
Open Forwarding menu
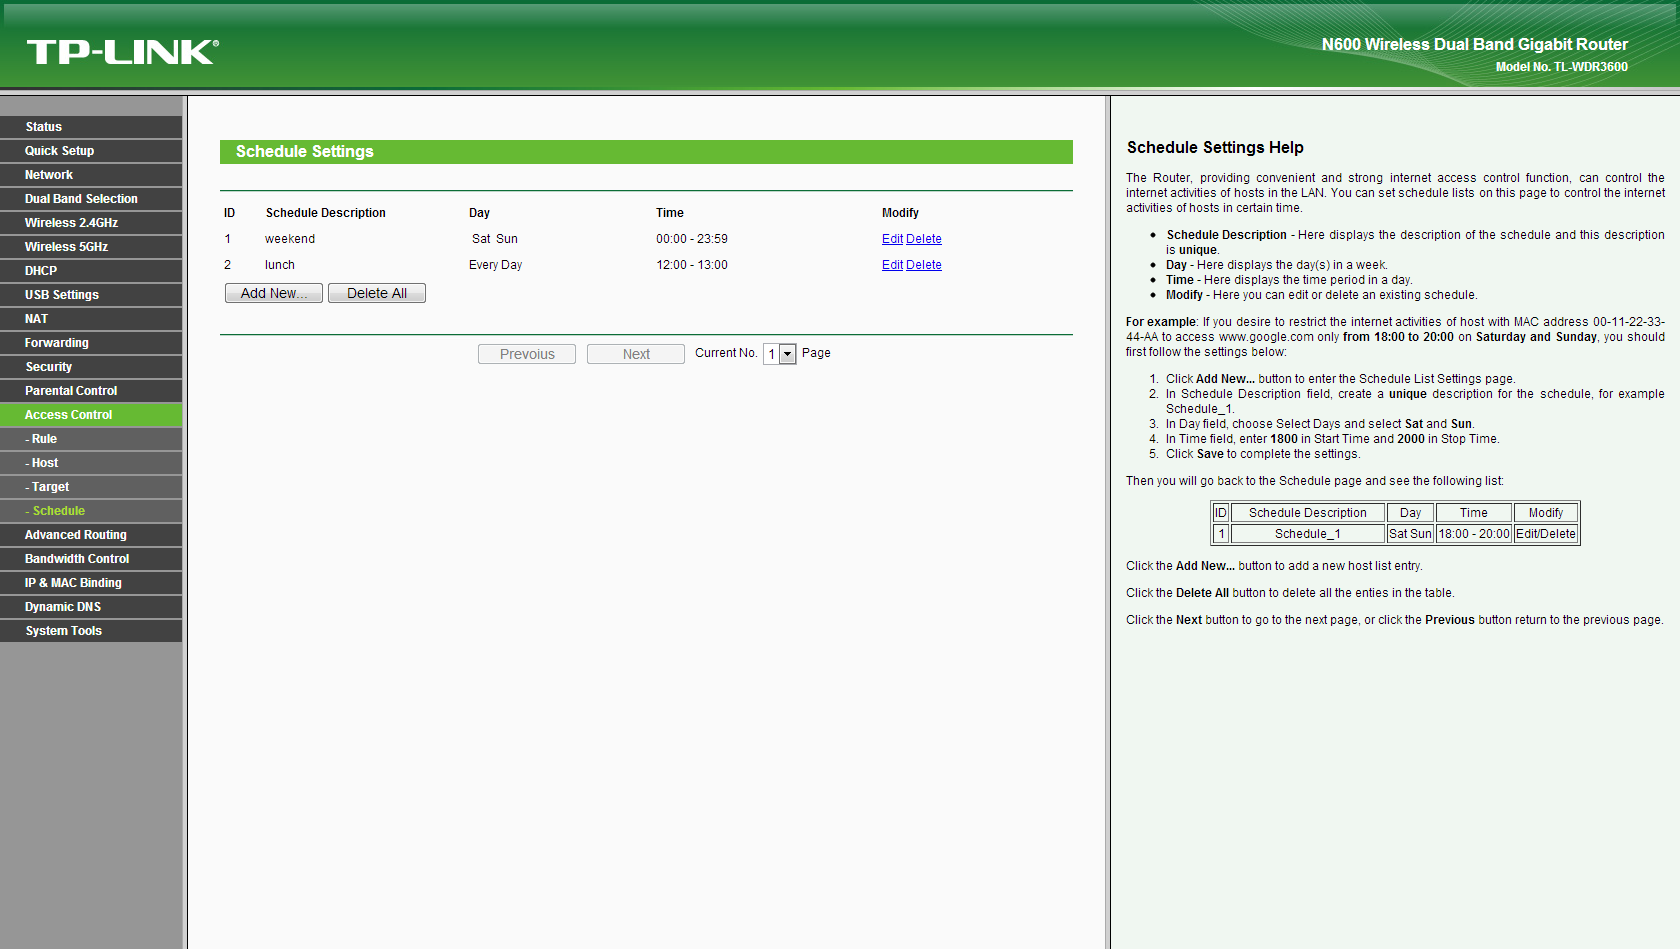point(91,343)
